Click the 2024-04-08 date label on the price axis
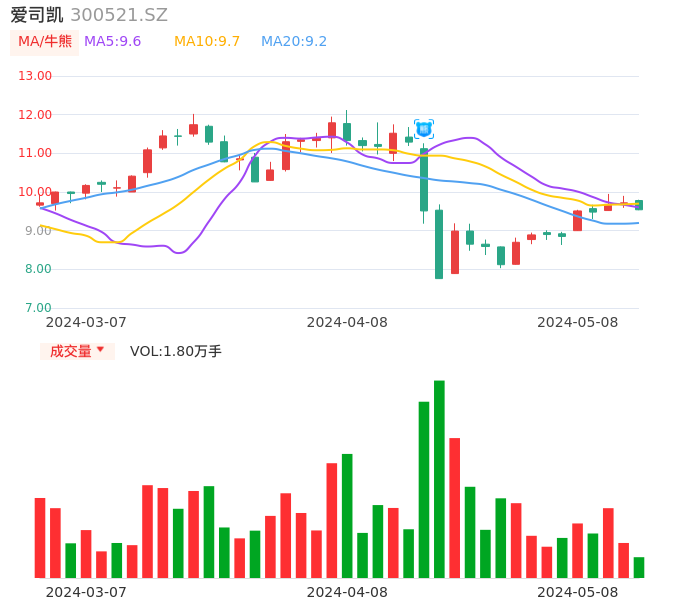 (347, 322)
